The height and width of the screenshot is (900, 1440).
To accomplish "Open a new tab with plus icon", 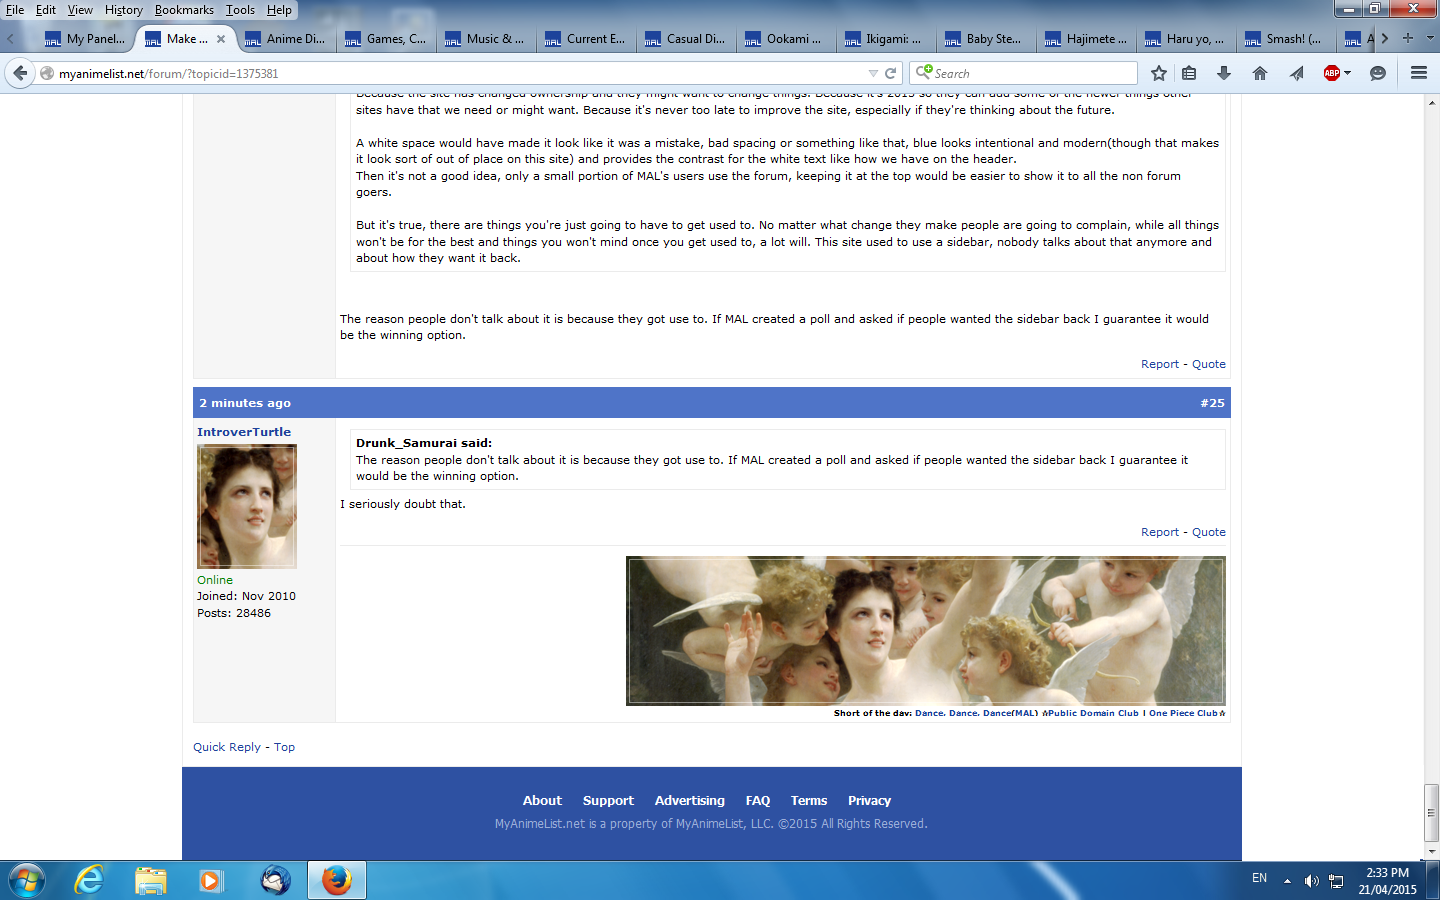I will 1408,38.
